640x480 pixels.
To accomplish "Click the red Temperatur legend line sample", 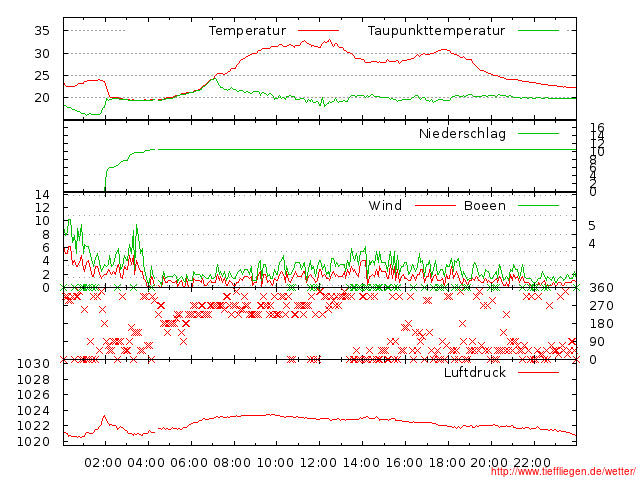I will (318, 31).
